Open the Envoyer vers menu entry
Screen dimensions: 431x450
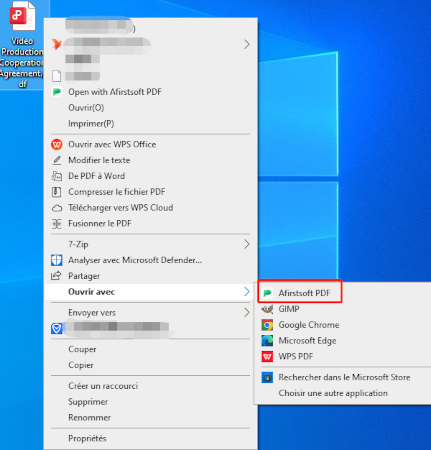(x=150, y=313)
